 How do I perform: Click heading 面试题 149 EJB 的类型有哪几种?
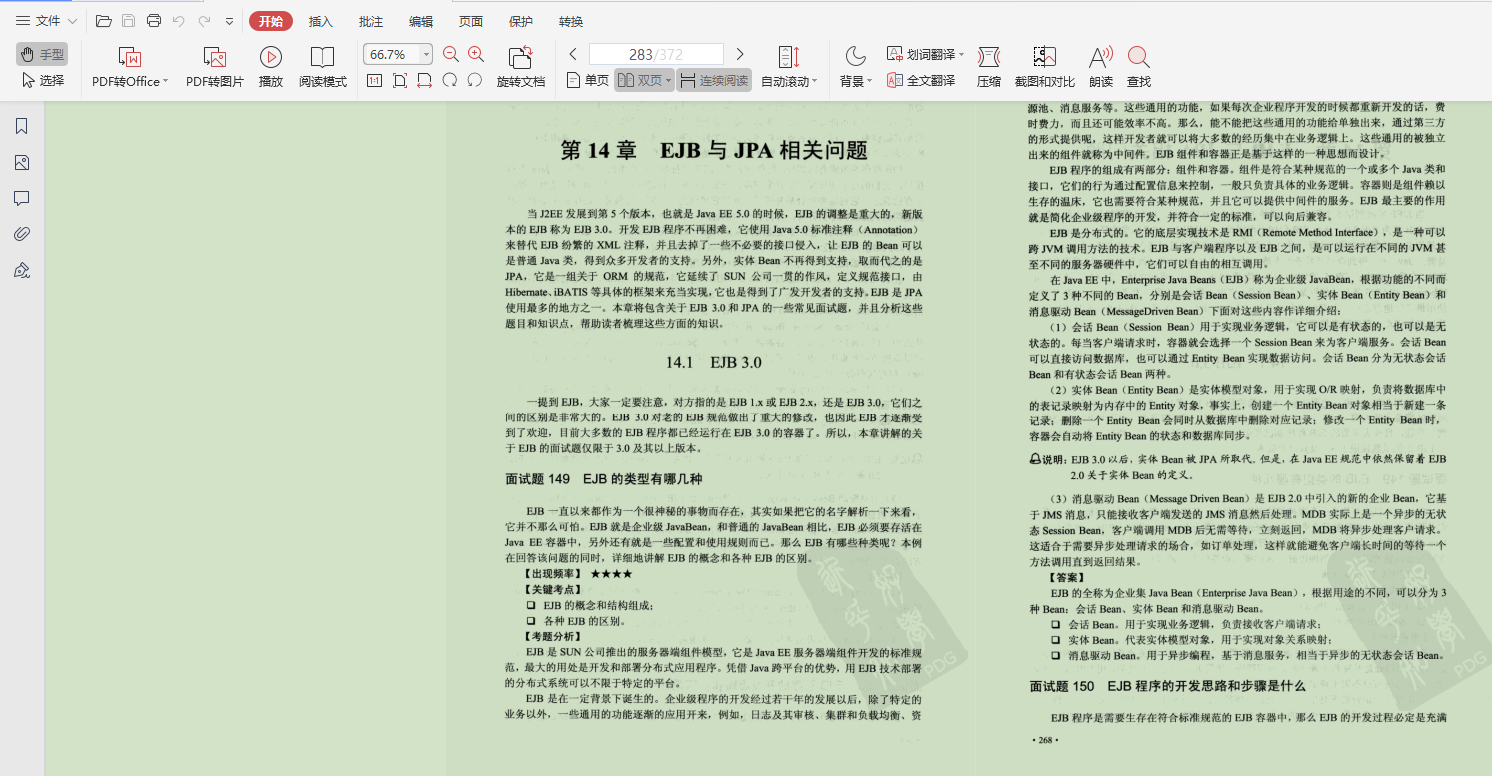[x=604, y=479]
